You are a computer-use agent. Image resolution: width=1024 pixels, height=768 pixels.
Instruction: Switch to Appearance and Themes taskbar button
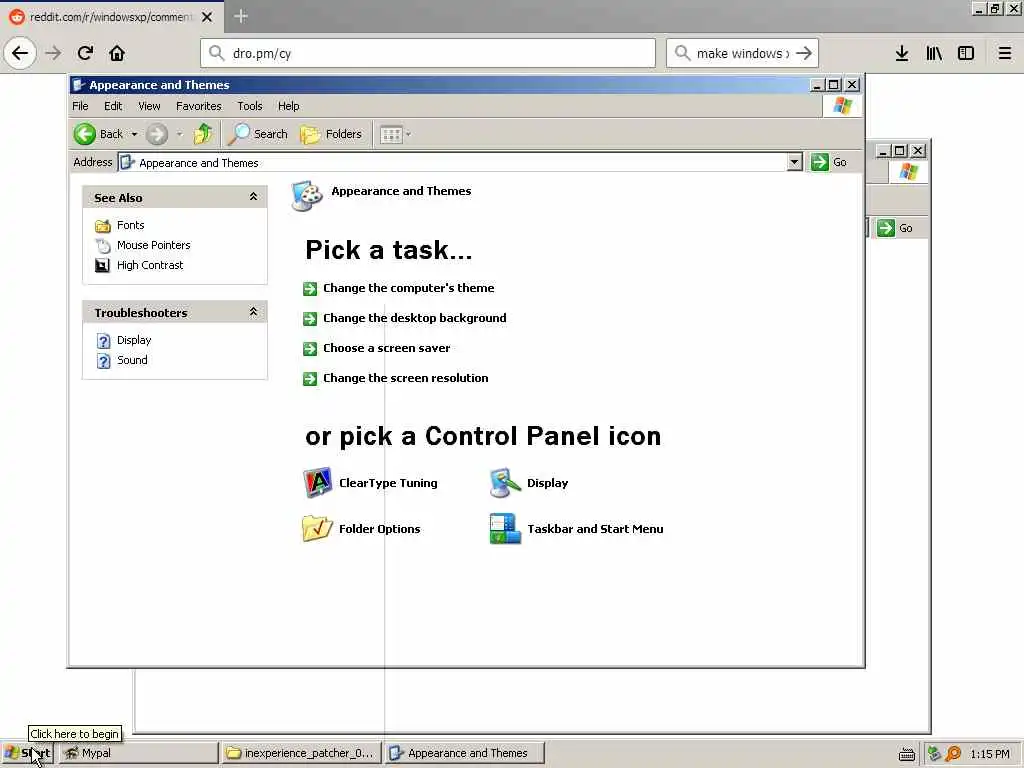(x=464, y=753)
